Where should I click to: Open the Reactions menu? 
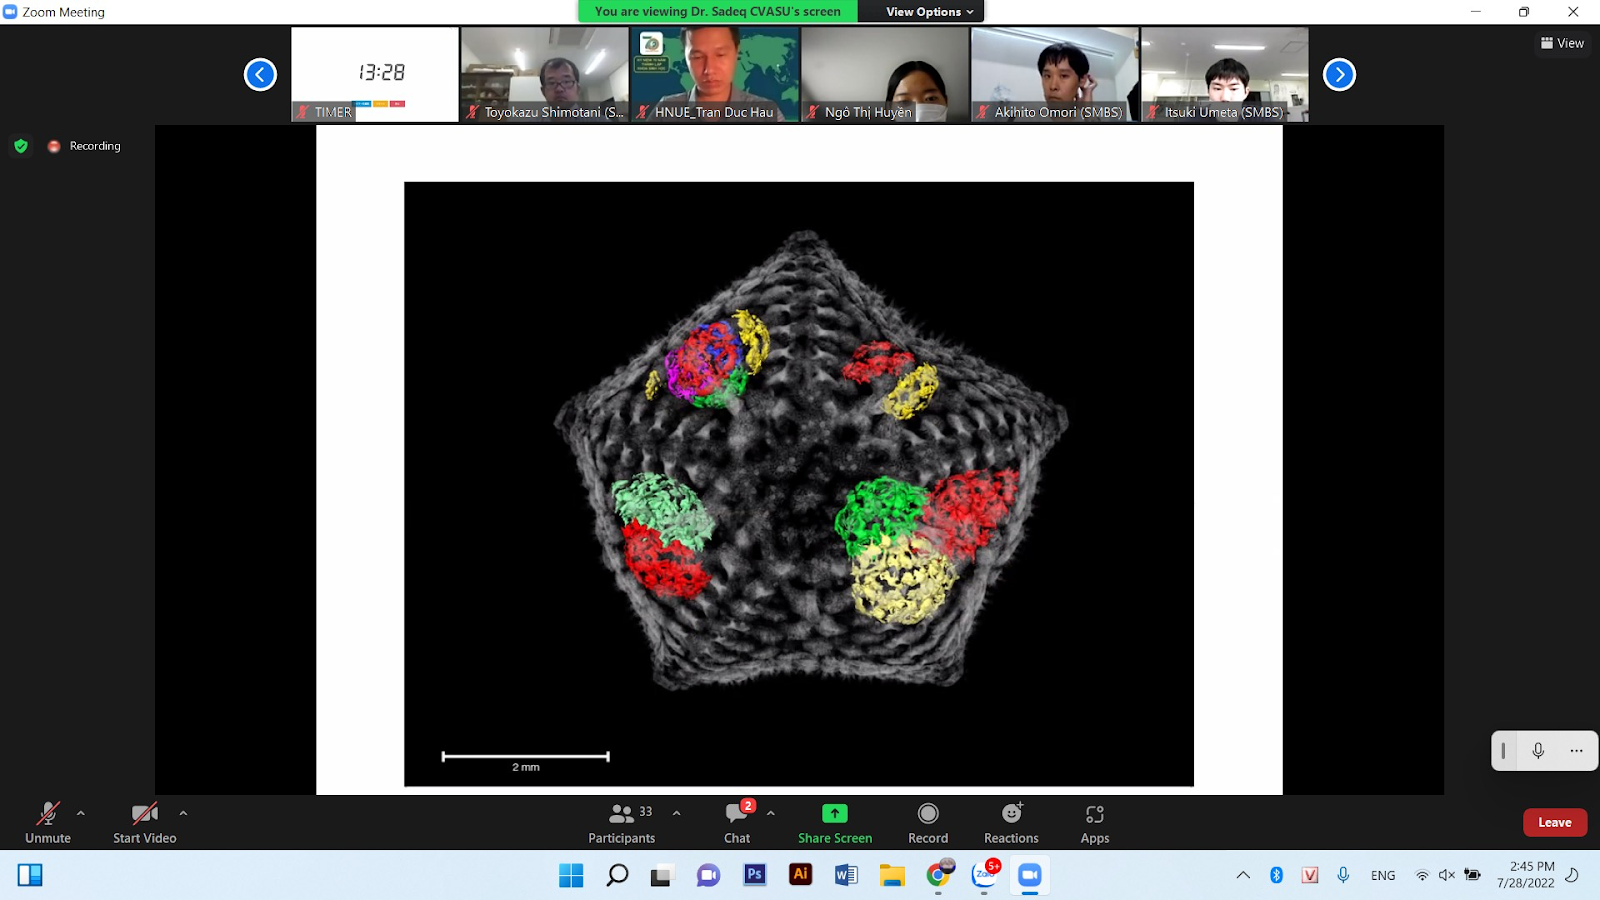click(1011, 823)
